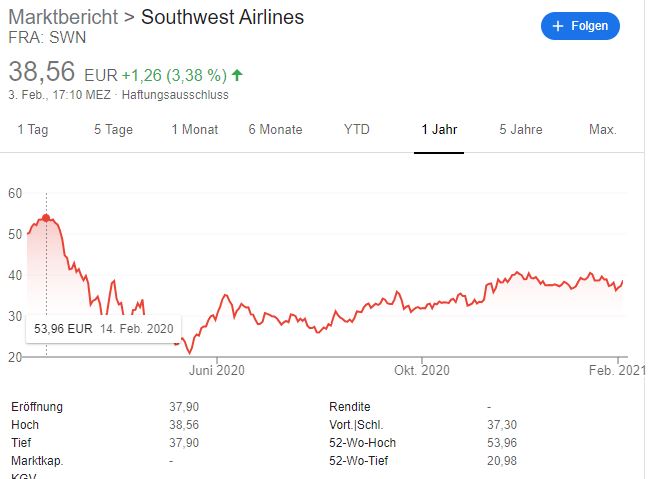Show the Max. time range
652x479 pixels.
[603, 129]
